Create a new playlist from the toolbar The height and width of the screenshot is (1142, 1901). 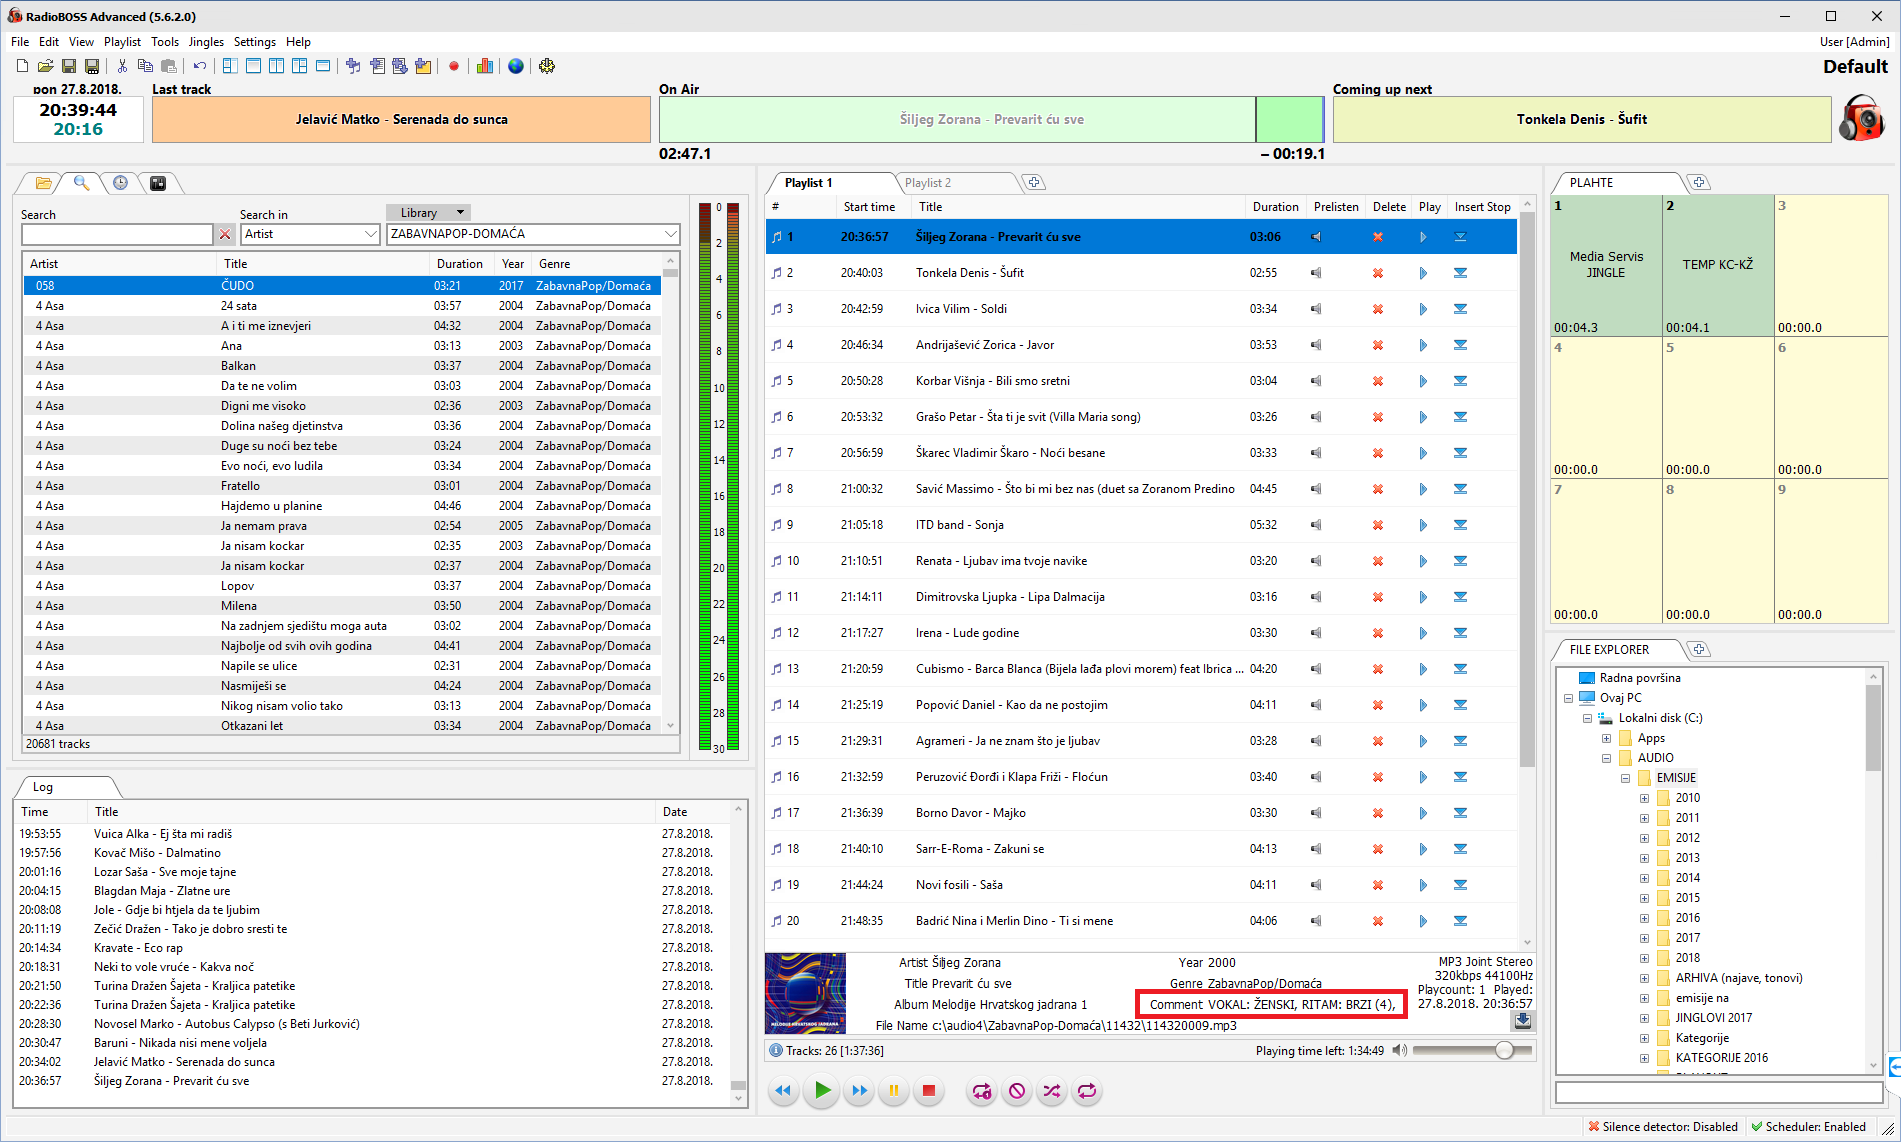click(x=22, y=66)
